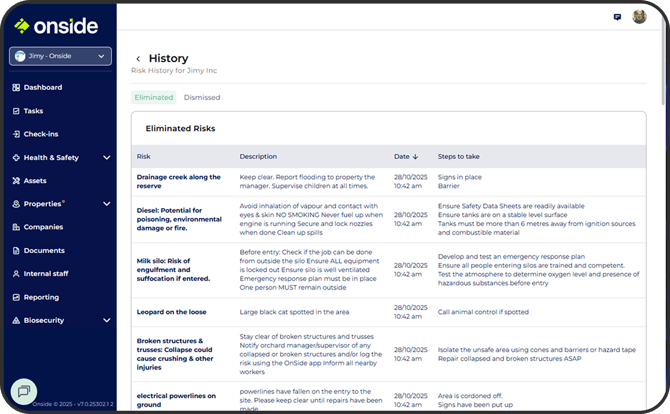Viewport: 670px width, 414px height.
Task: Switch to the Dismissed tab
Action: (x=202, y=98)
